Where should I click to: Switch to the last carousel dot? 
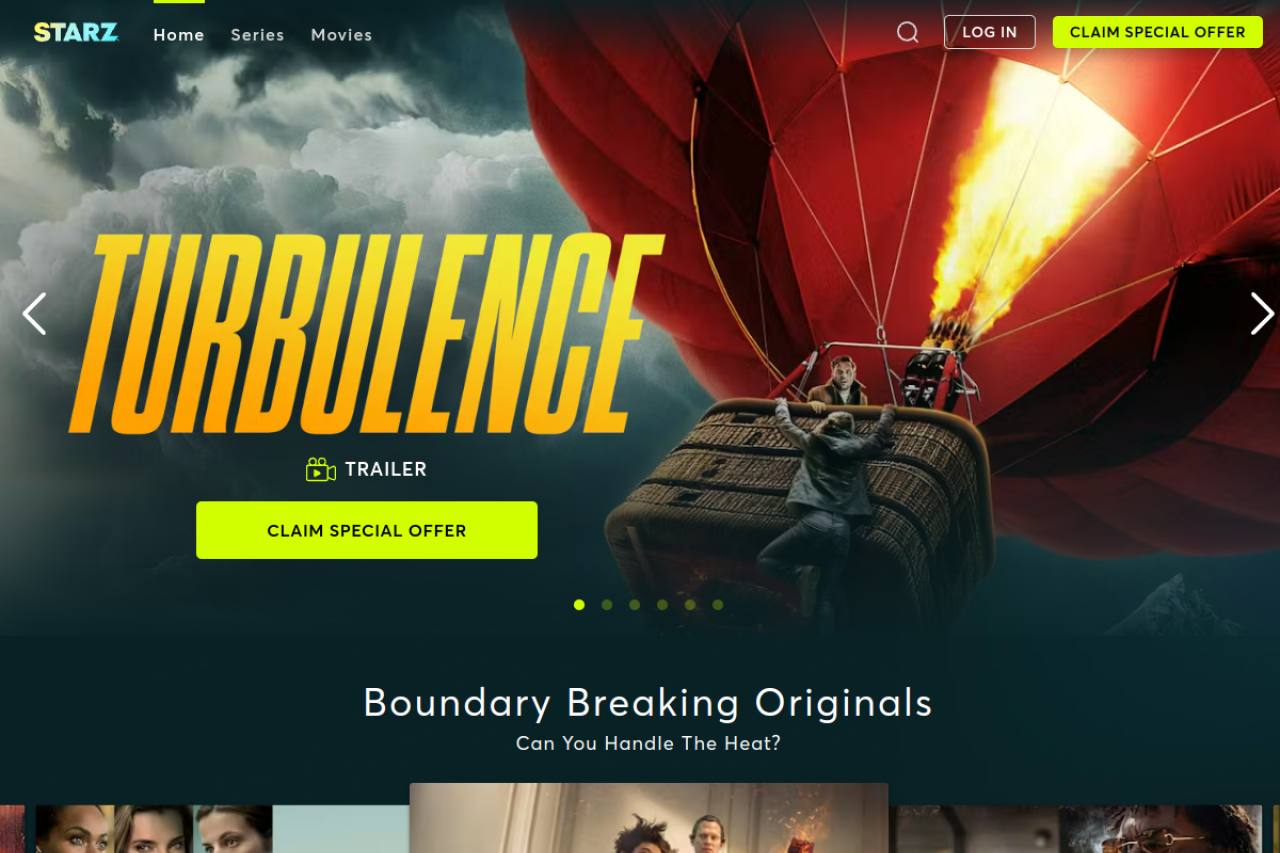(x=718, y=605)
